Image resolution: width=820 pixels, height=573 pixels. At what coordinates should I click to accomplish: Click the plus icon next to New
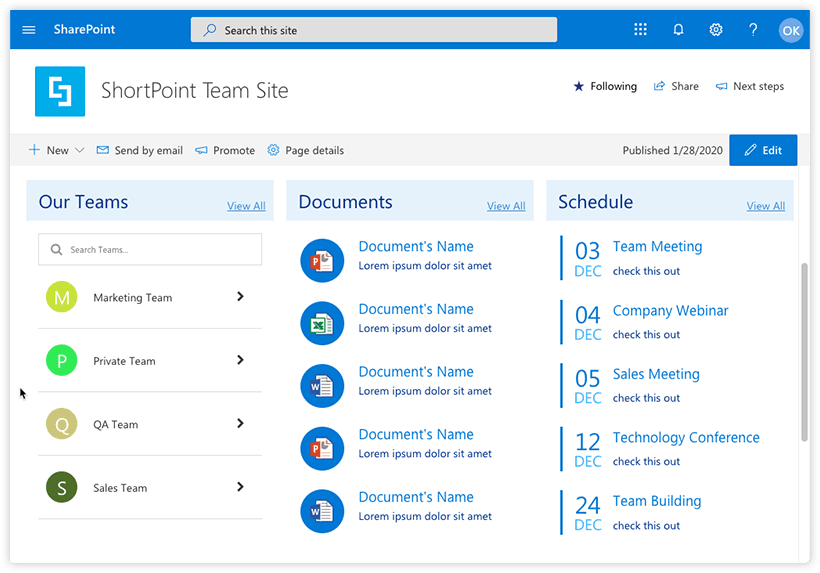(x=34, y=150)
